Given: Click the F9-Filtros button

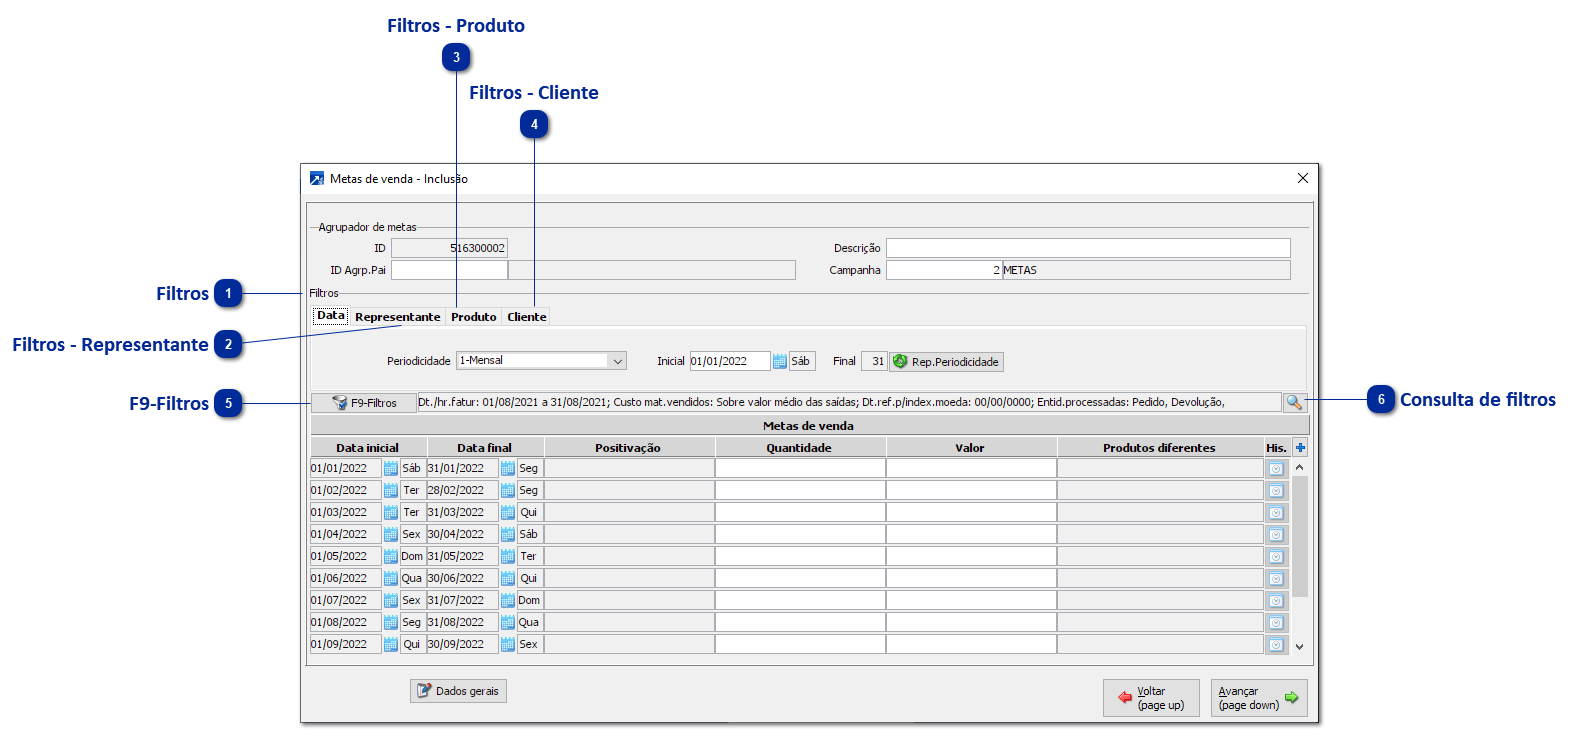Looking at the screenshot, I should click(364, 402).
